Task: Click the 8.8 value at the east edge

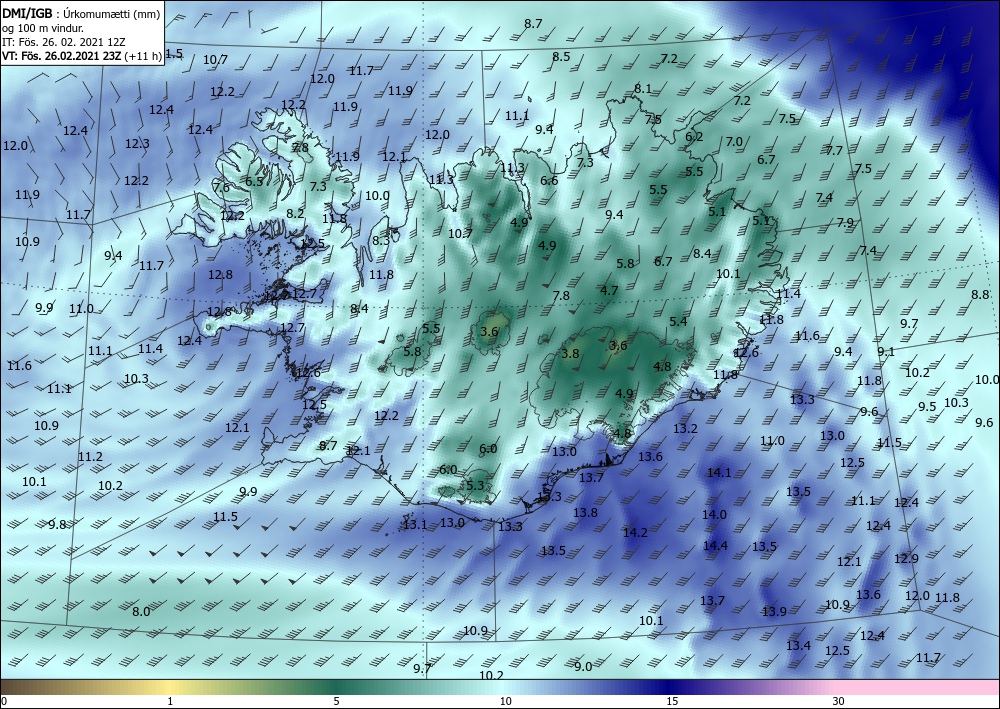Action: pyautogui.click(x=980, y=295)
